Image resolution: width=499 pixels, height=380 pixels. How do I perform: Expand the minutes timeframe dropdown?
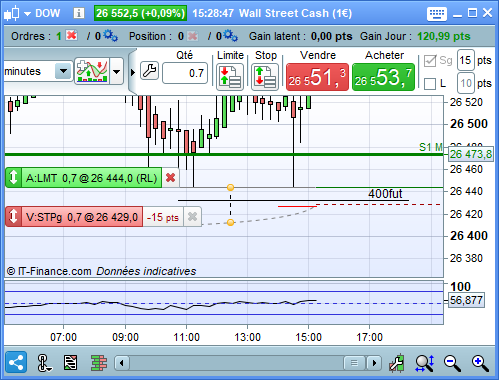point(63,71)
